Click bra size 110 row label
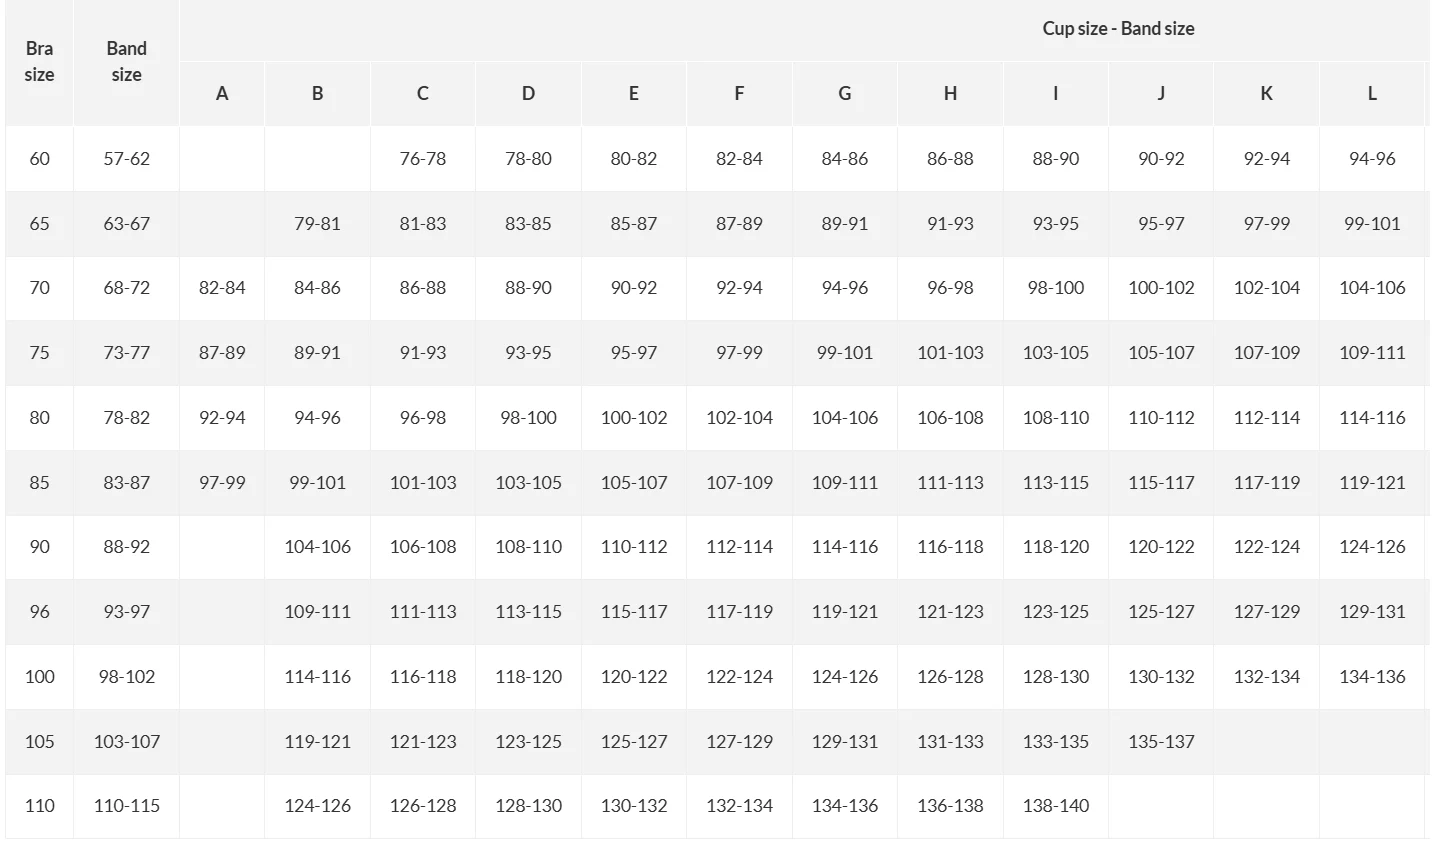The height and width of the screenshot is (848, 1437). [39, 805]
